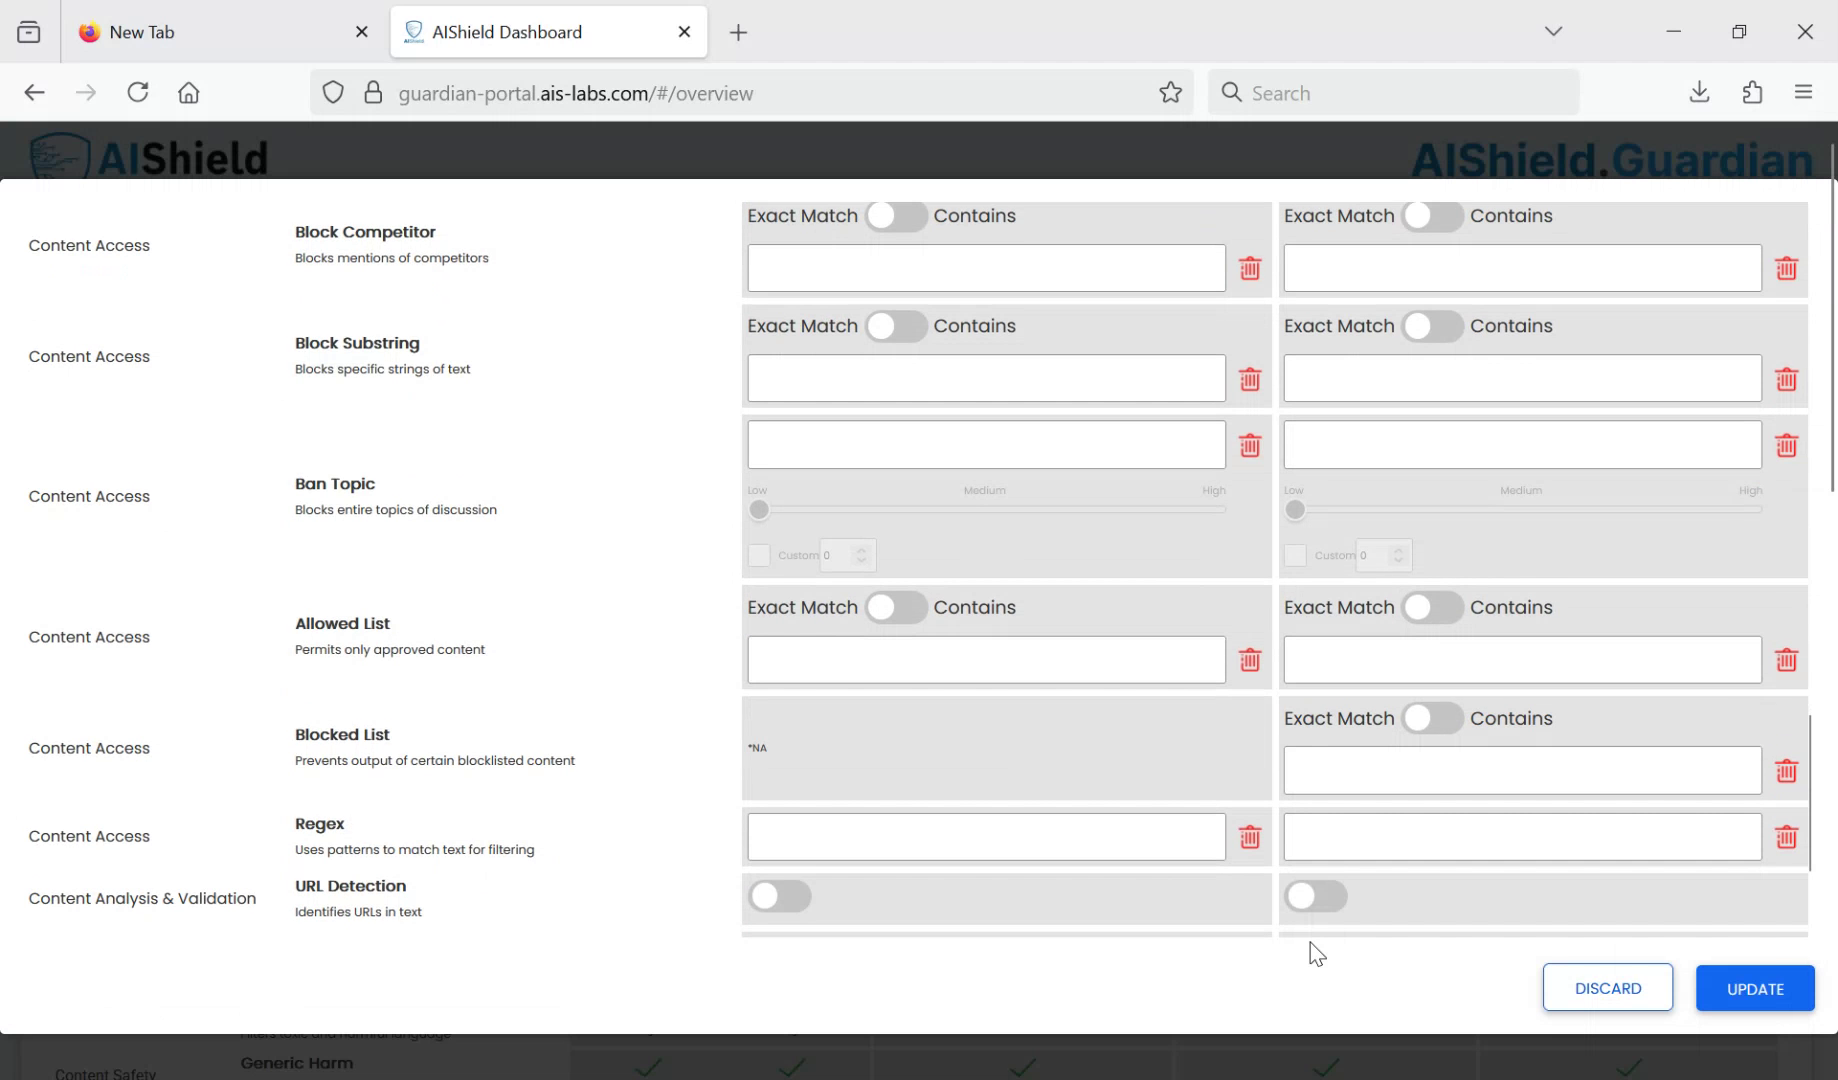
Task: Click the Block Substring input field
Action: tap(985, 378)
